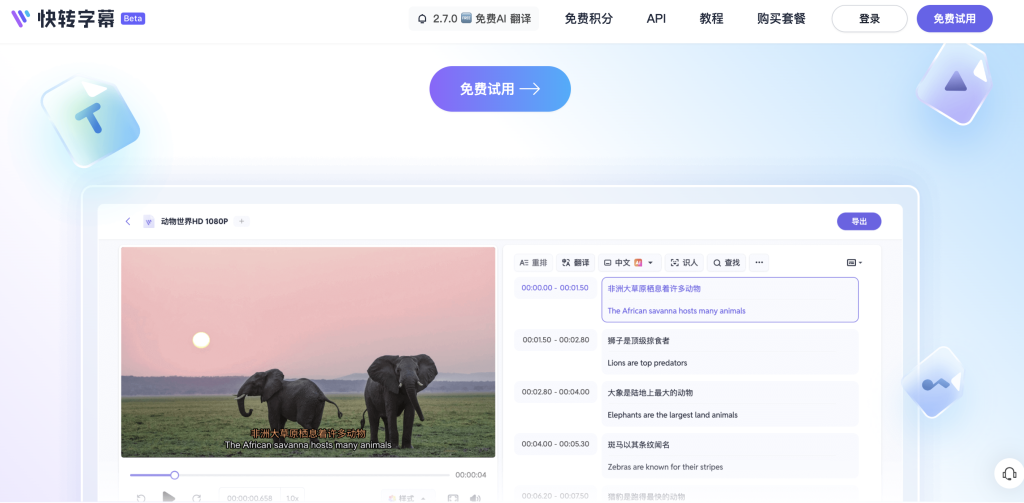Image resolution: width=1024 pixels, height=503 pixels.
Task: Click the 翻译 translate tool
Action: pyautogui.click(x=575, y=263)
